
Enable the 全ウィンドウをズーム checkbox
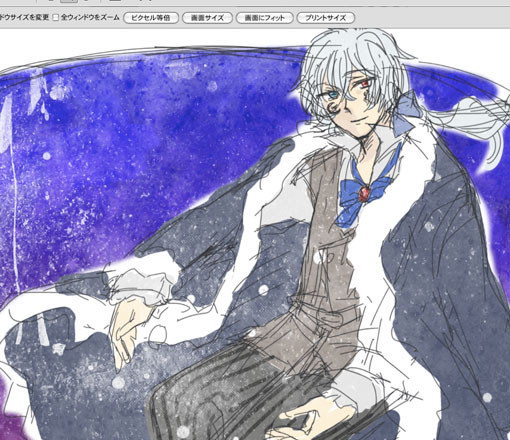pyautogui.click(x=56, y=17)
